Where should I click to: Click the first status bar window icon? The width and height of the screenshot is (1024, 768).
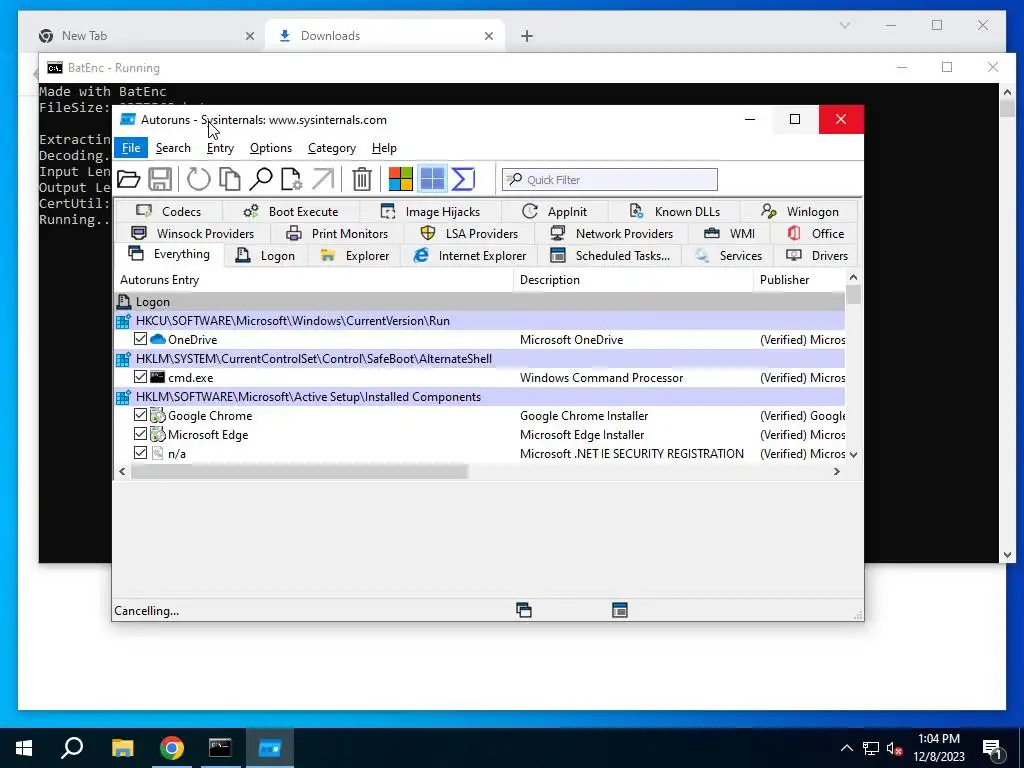tap(524, 610)
